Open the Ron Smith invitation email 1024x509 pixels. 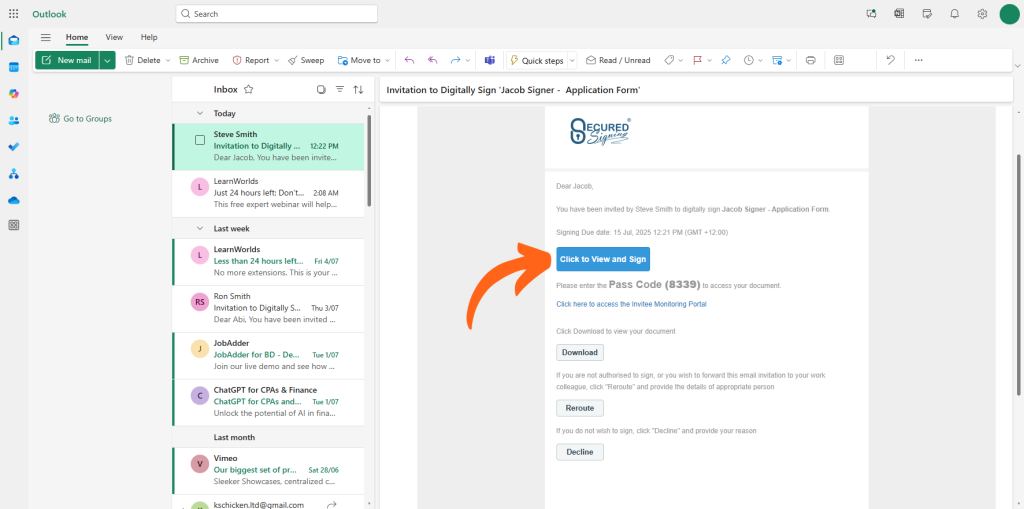(x=268, y=308)
